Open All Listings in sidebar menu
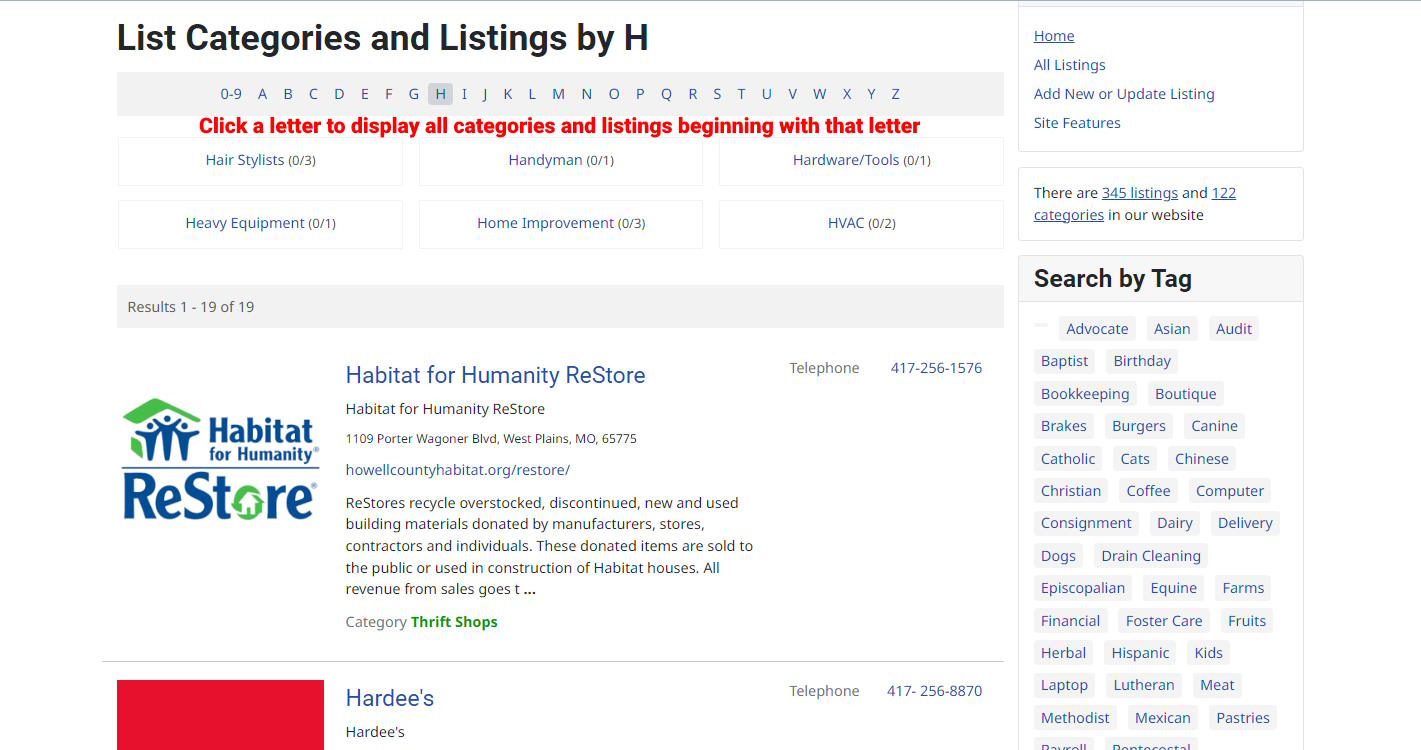This screenshot has width=1421, height=750. pyautogui.click(x=1069, y=65)
